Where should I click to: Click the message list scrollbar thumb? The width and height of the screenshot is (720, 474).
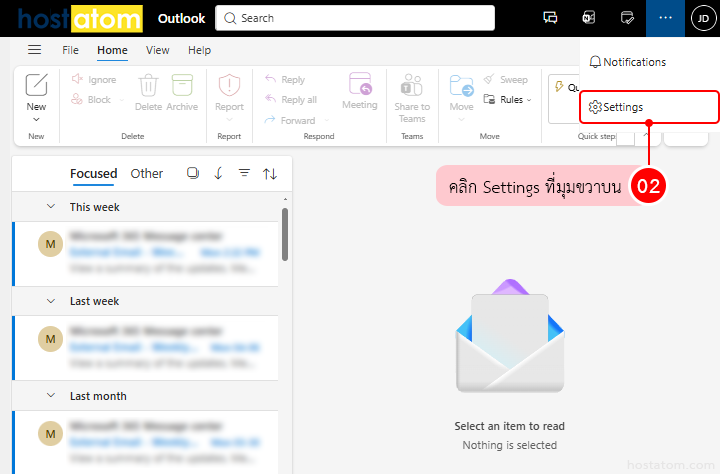(285, 234)
